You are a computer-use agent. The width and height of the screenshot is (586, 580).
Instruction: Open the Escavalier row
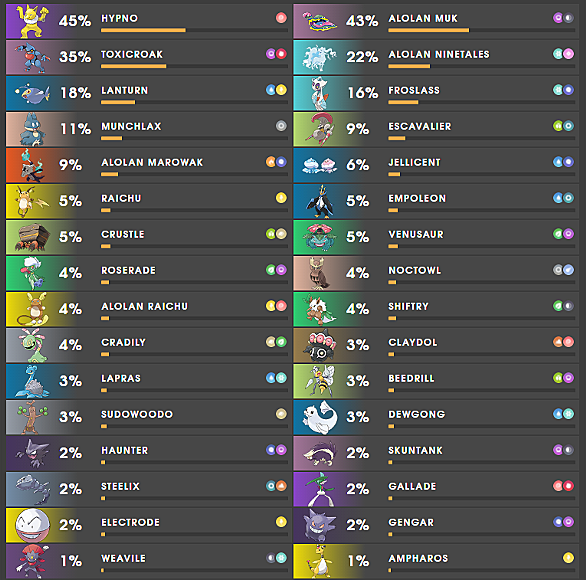(x=436, y=129)
